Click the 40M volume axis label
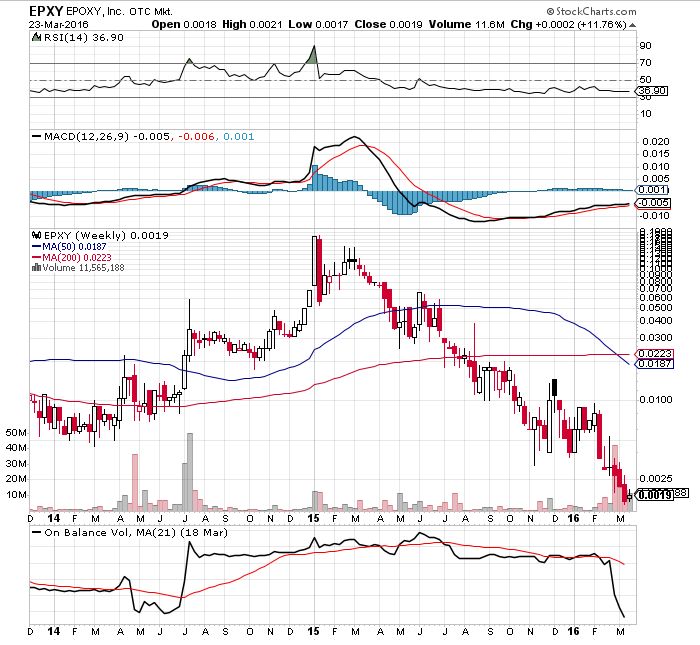This screenshot has height=645, width=700. [x=16, y=448]
